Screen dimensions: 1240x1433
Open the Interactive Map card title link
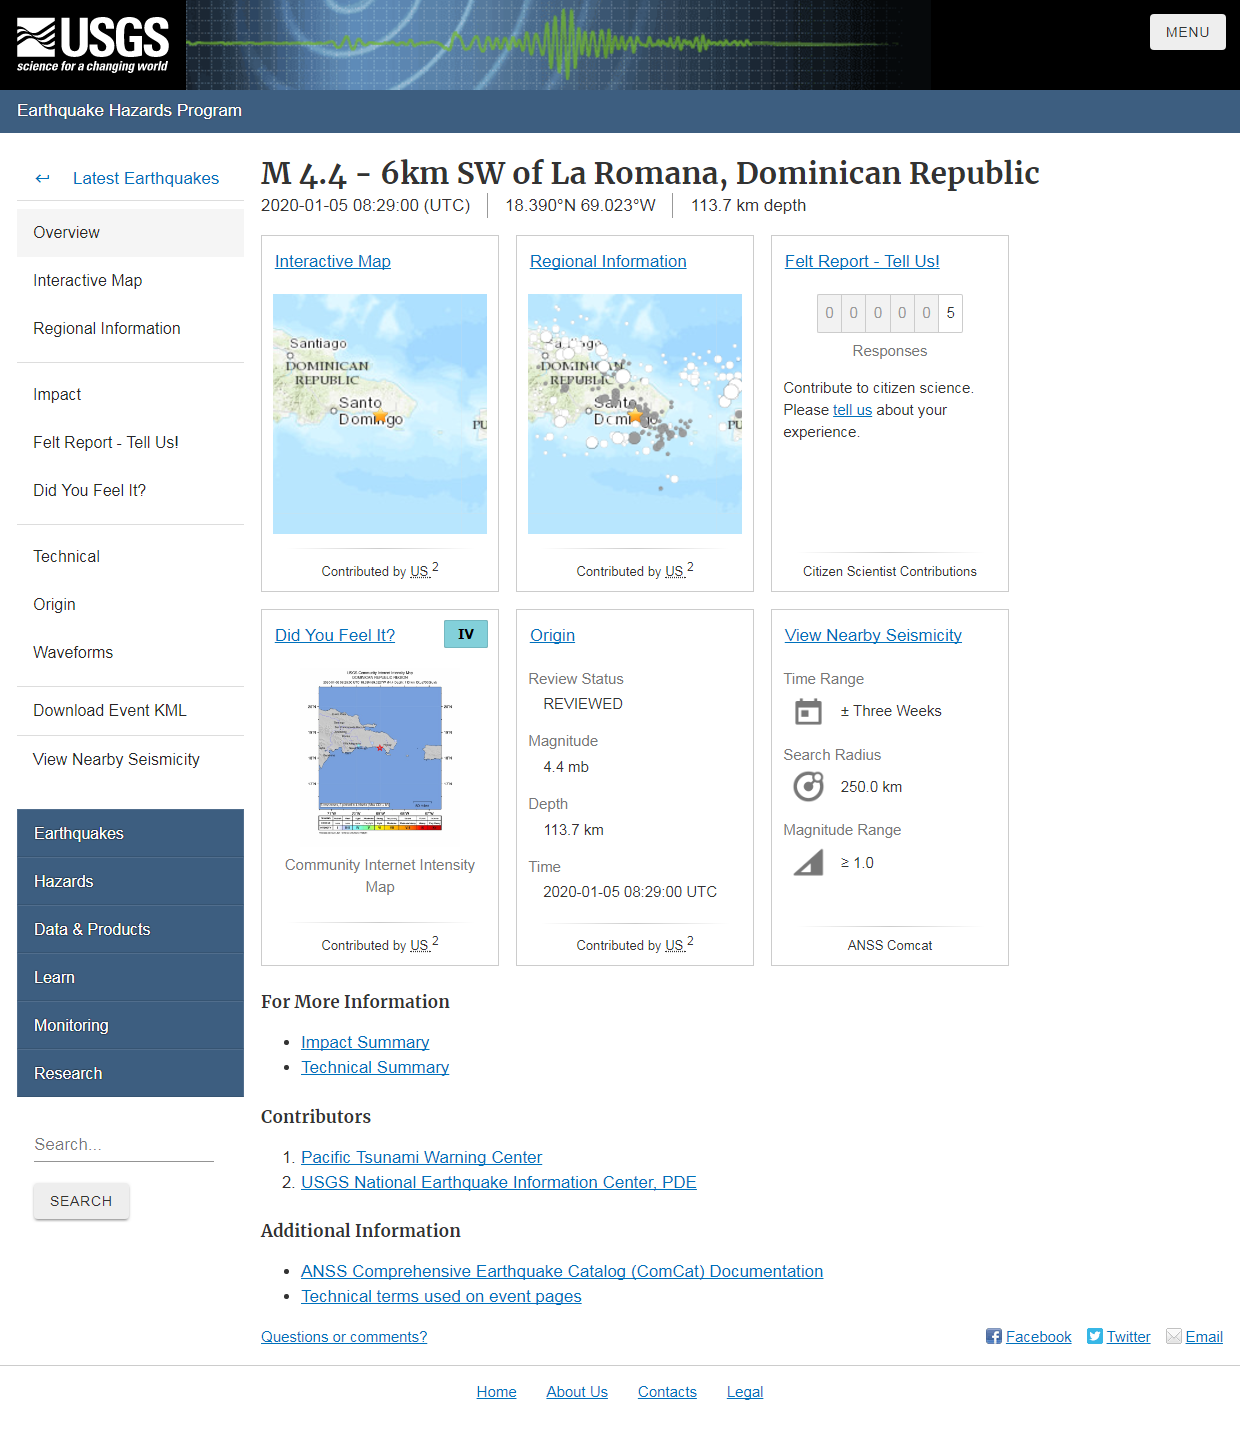(x=333, y=261)
